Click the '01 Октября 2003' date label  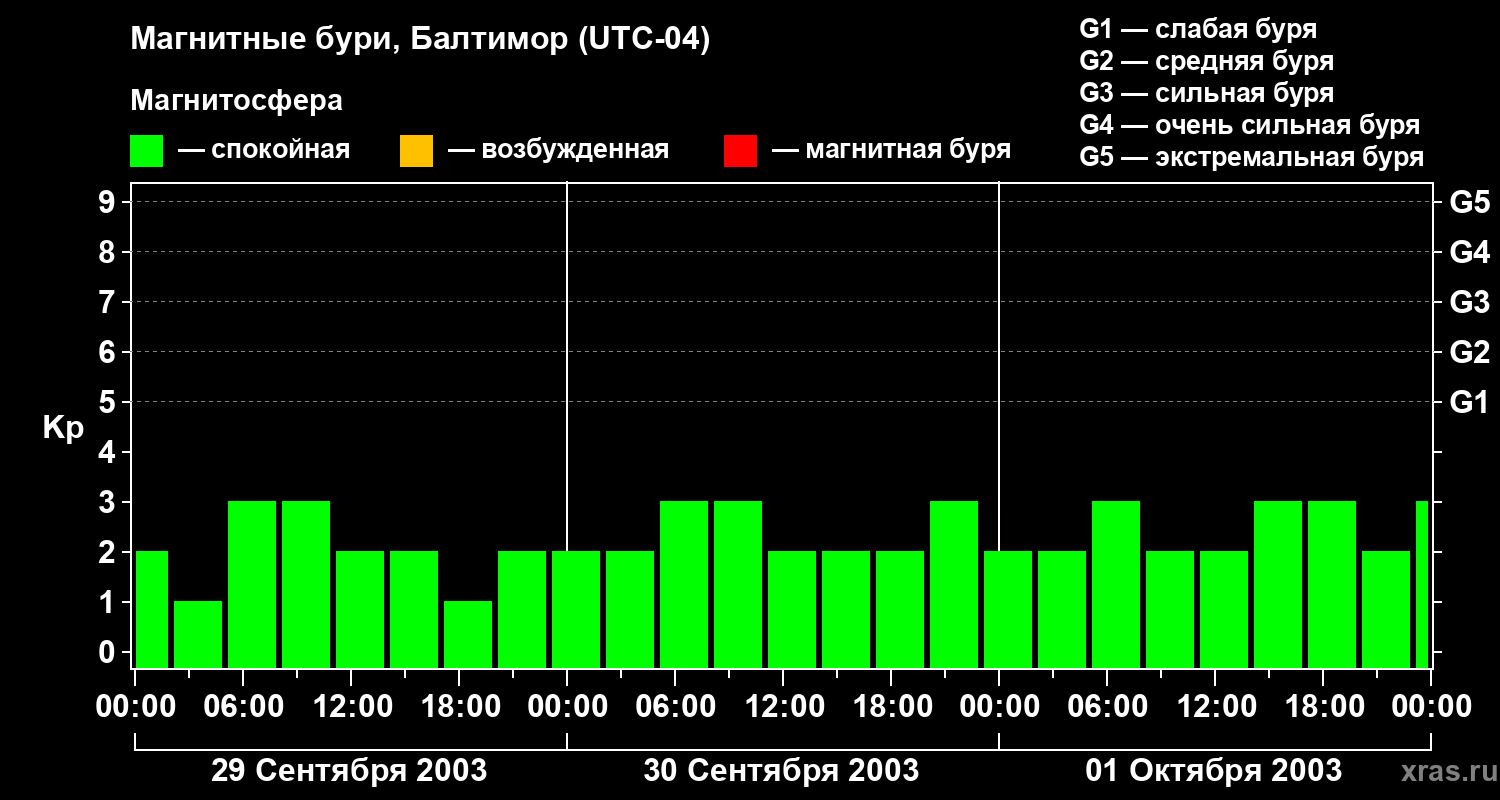pyautogui.click(x=1214, y=770)
